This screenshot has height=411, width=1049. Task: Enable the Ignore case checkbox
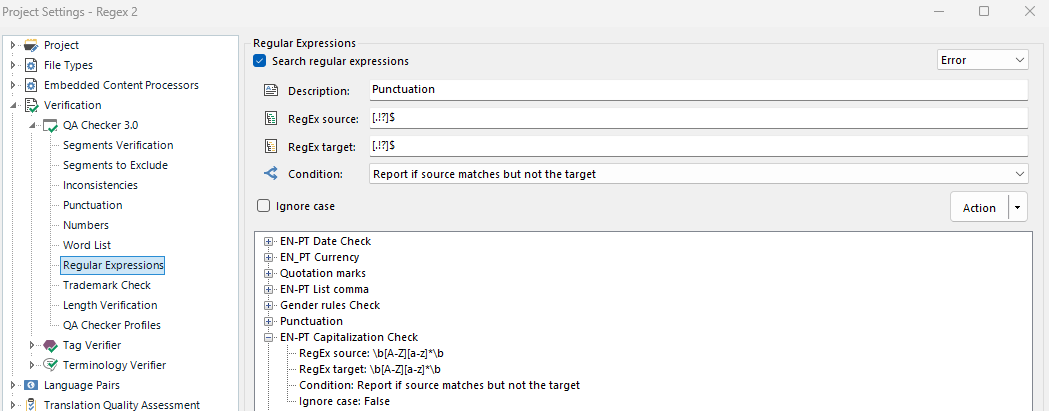click(263, 207)
